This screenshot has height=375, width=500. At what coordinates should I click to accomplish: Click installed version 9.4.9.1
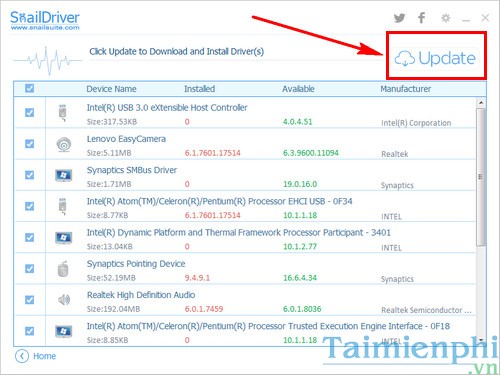197,278
